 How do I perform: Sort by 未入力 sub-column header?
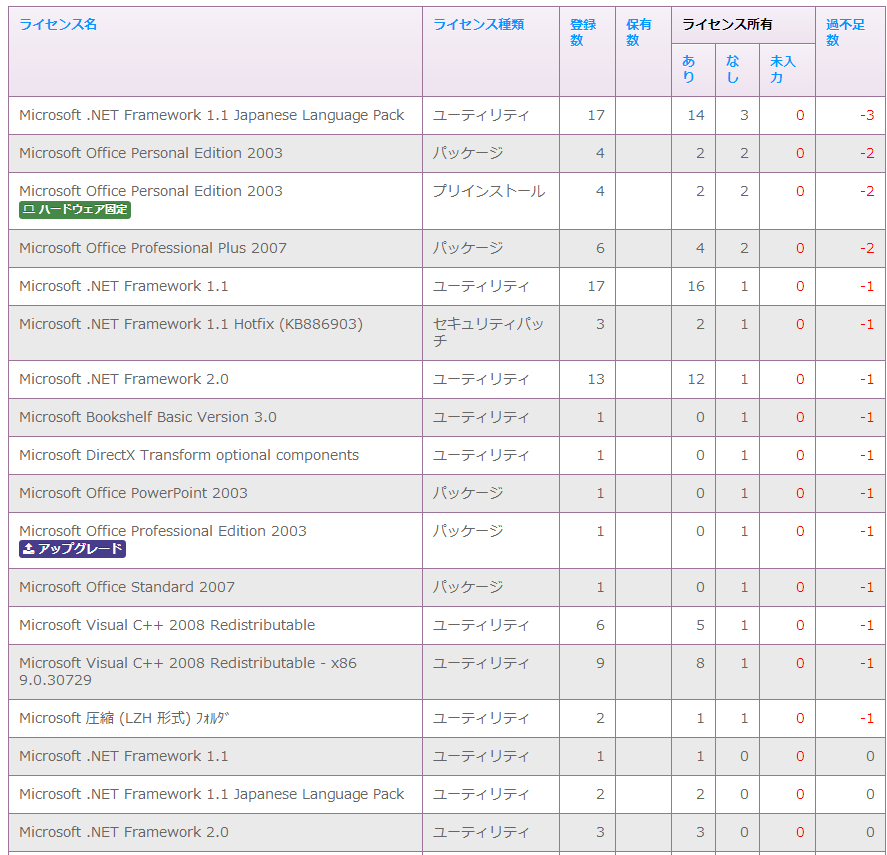point(783,69)
